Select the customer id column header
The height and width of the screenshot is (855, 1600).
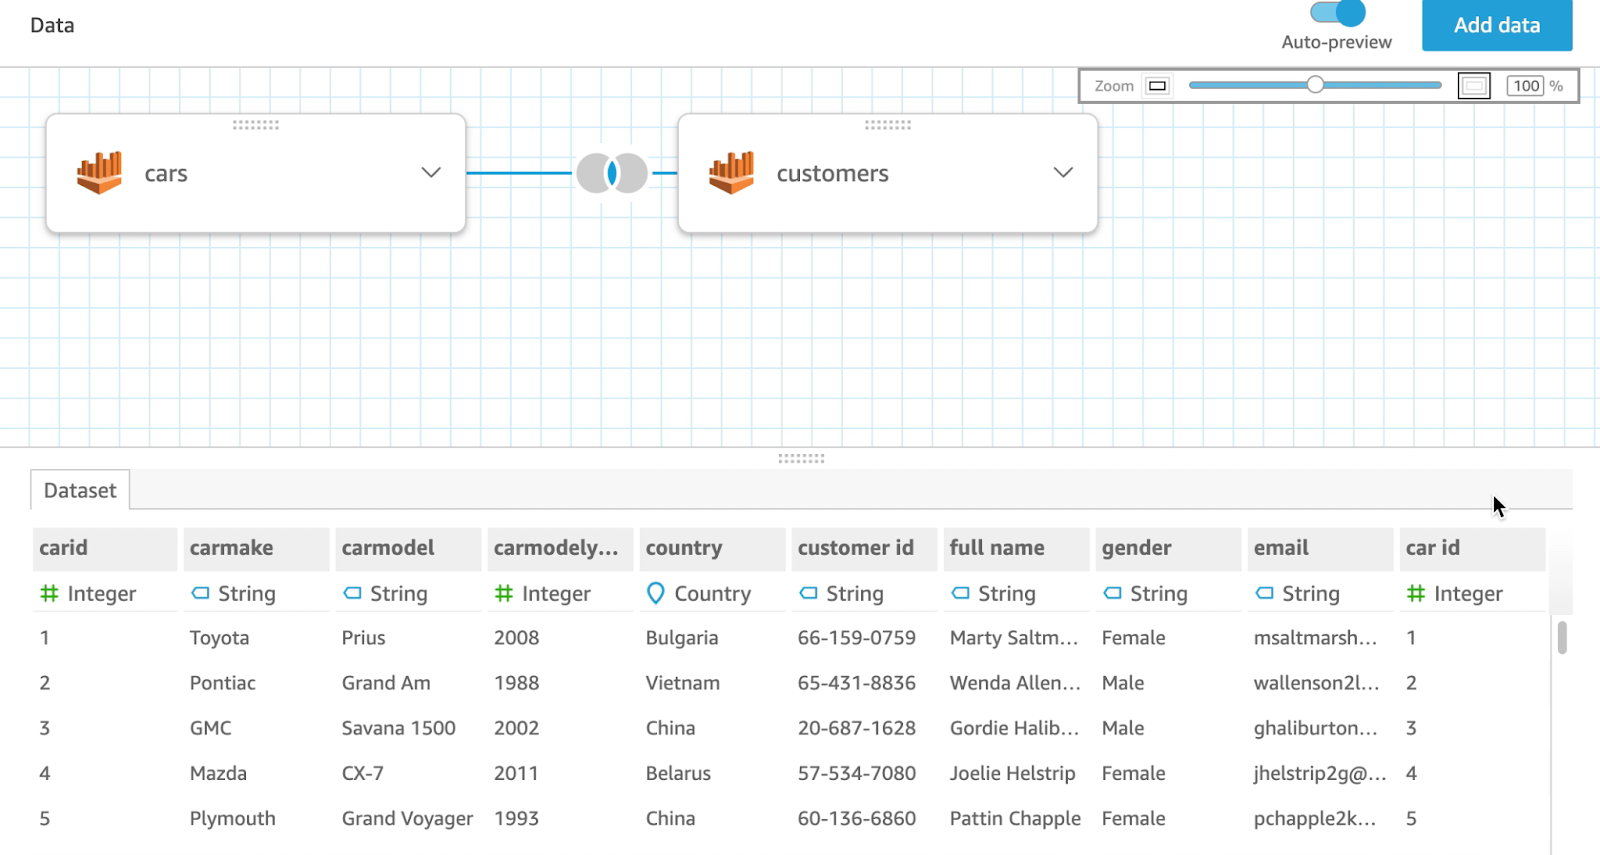(865, 548)
